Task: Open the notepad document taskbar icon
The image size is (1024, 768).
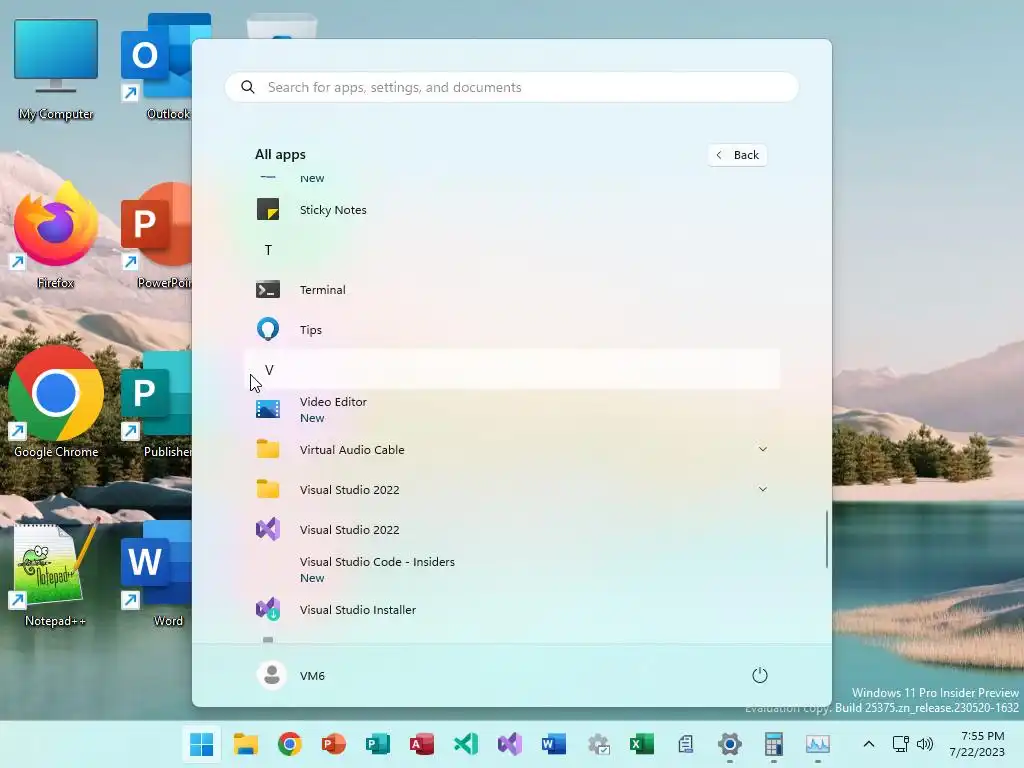Action: (686, 744)
